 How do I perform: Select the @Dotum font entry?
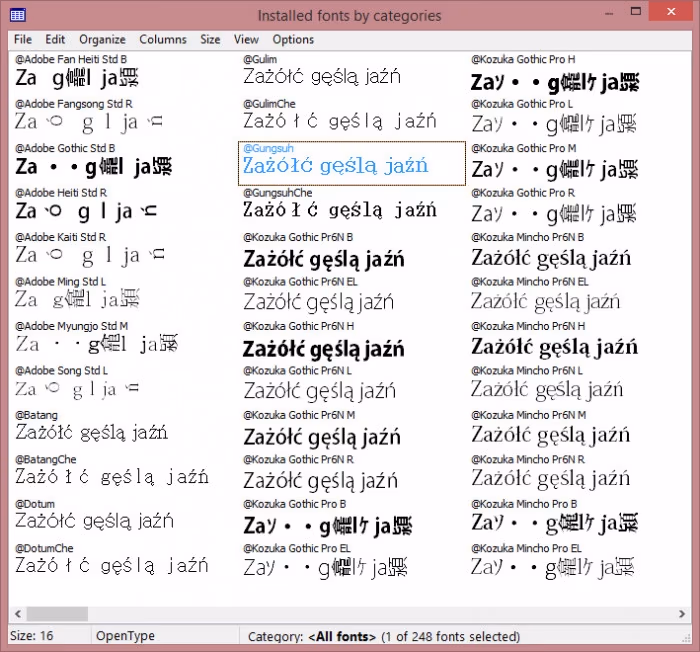coord(124,518)
